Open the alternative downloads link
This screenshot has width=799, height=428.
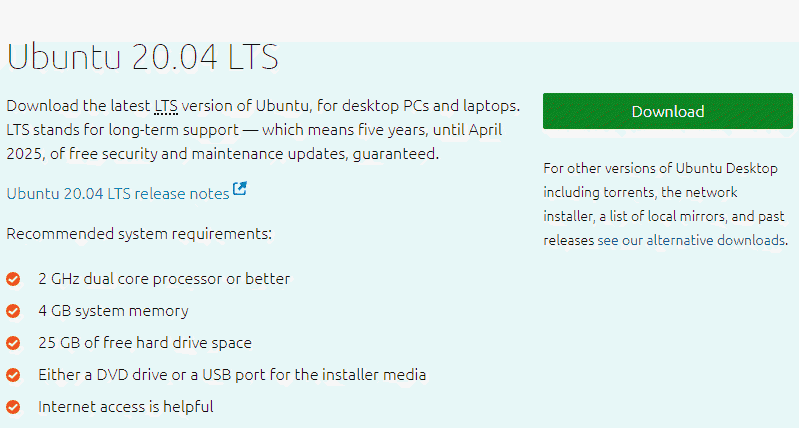716,240
